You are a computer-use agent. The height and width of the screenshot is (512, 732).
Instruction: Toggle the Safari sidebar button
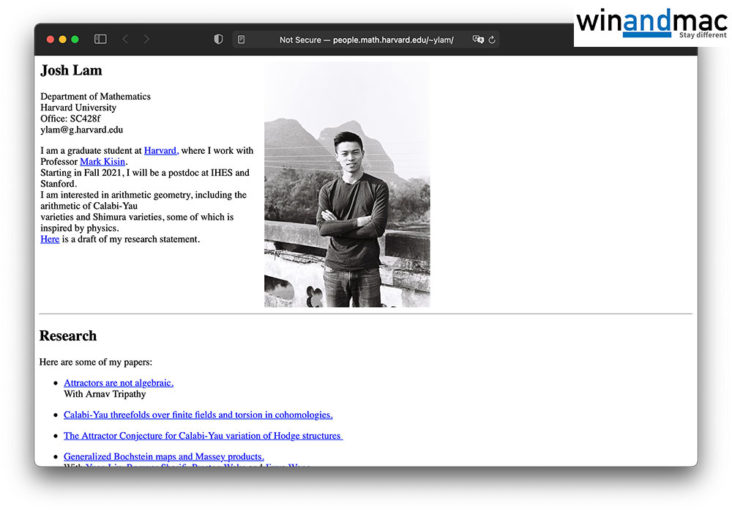tap(100, 39)
